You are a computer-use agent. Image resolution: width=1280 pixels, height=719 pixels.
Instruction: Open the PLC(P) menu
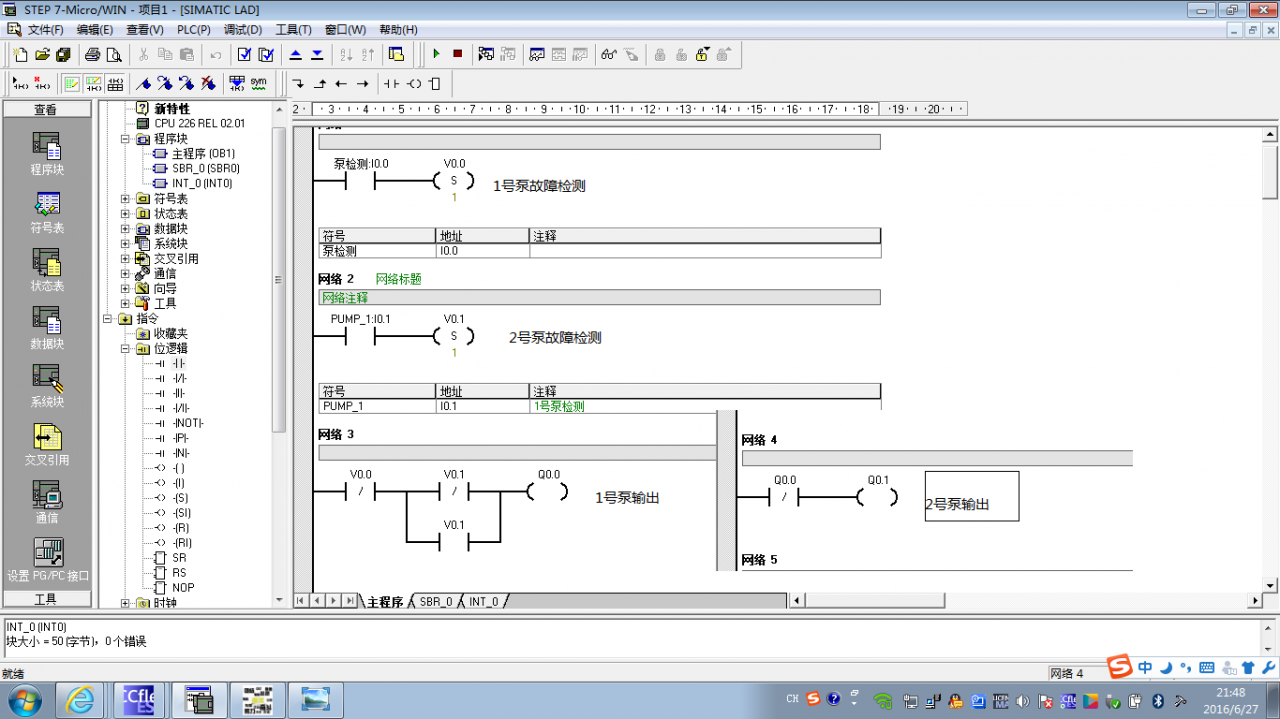click(x=194, y=30)
